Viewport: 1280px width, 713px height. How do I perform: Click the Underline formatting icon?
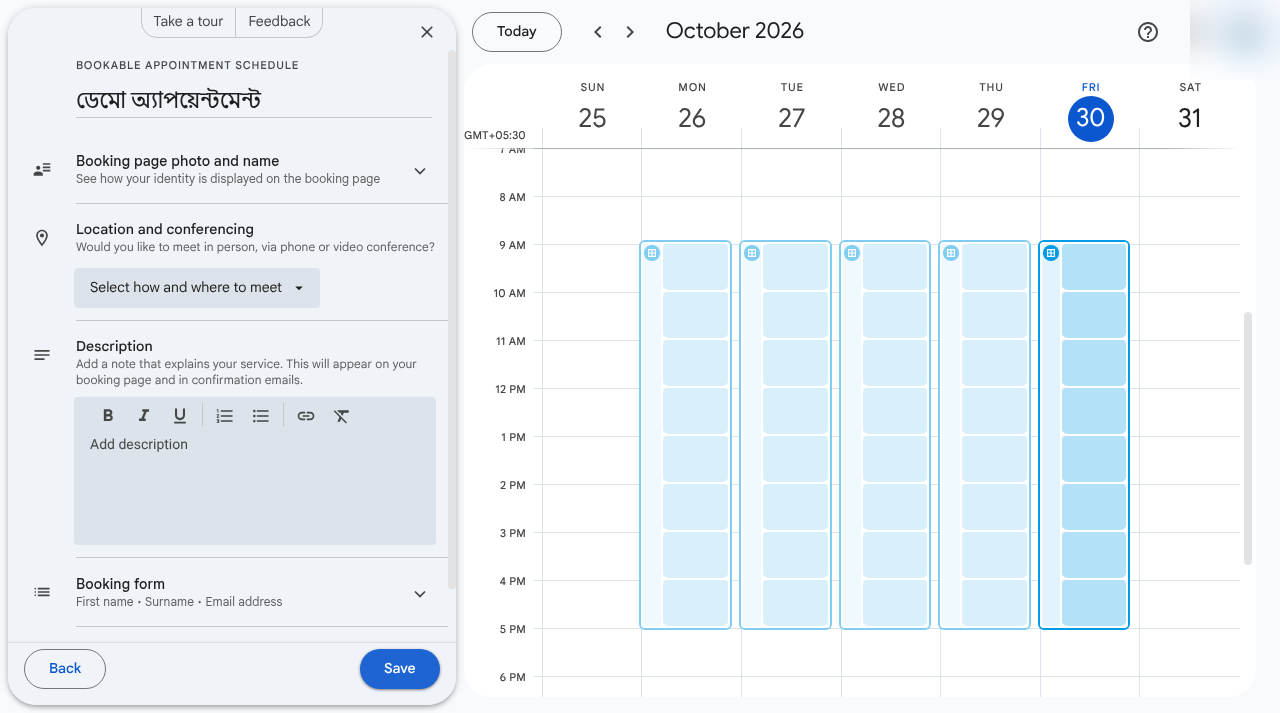pos(180,416)
